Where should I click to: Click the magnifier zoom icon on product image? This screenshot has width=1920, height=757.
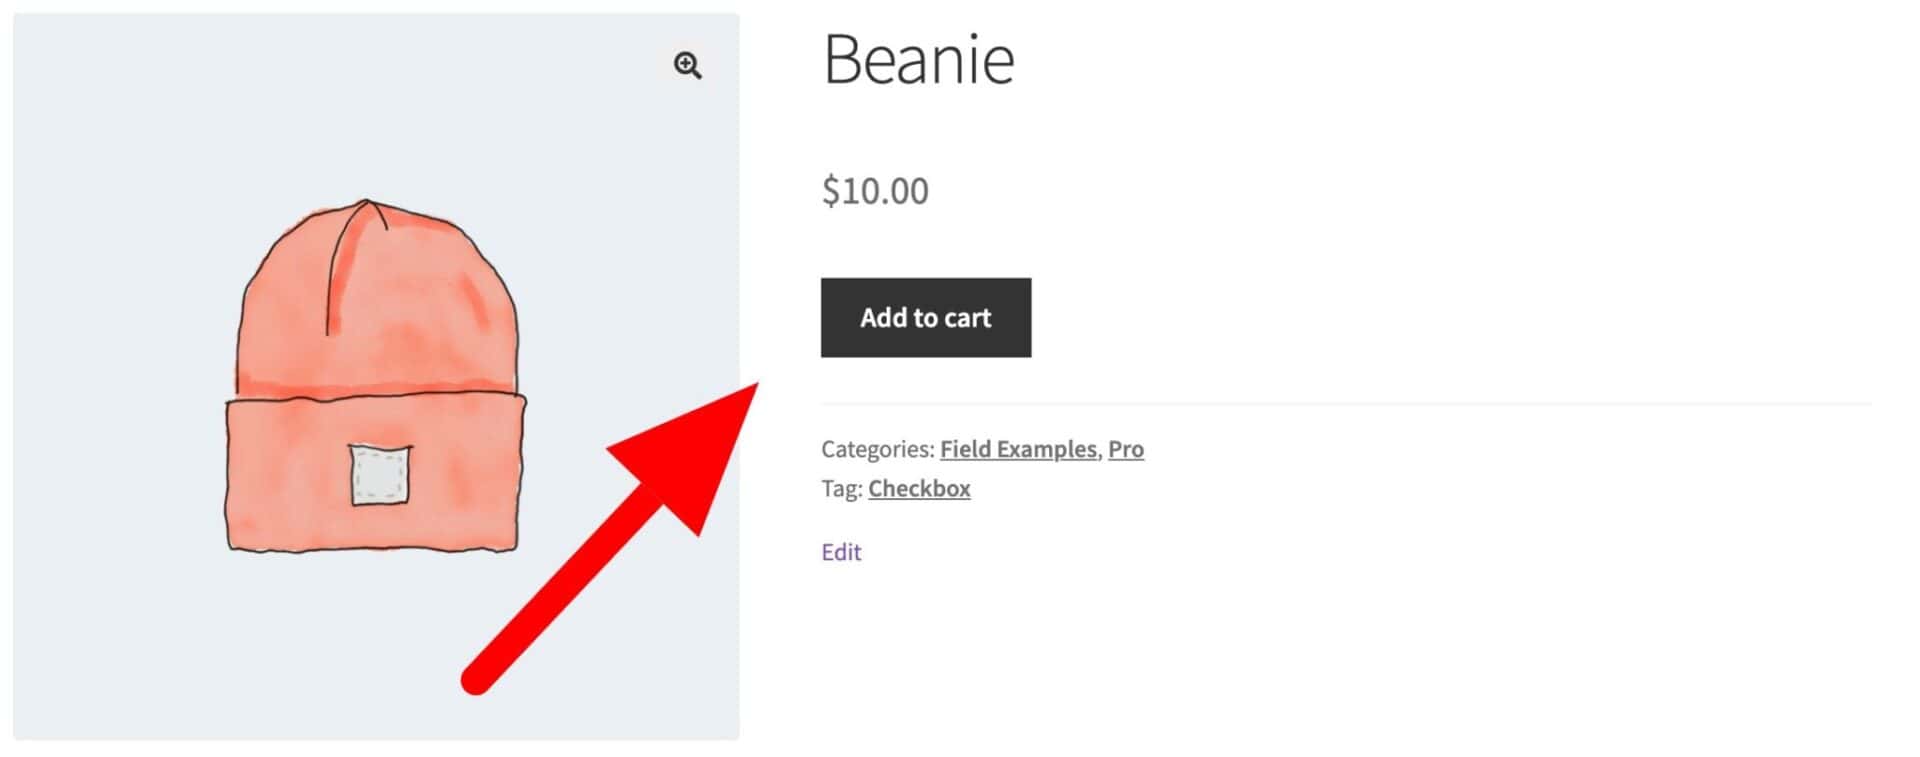(x=687, y=66)
